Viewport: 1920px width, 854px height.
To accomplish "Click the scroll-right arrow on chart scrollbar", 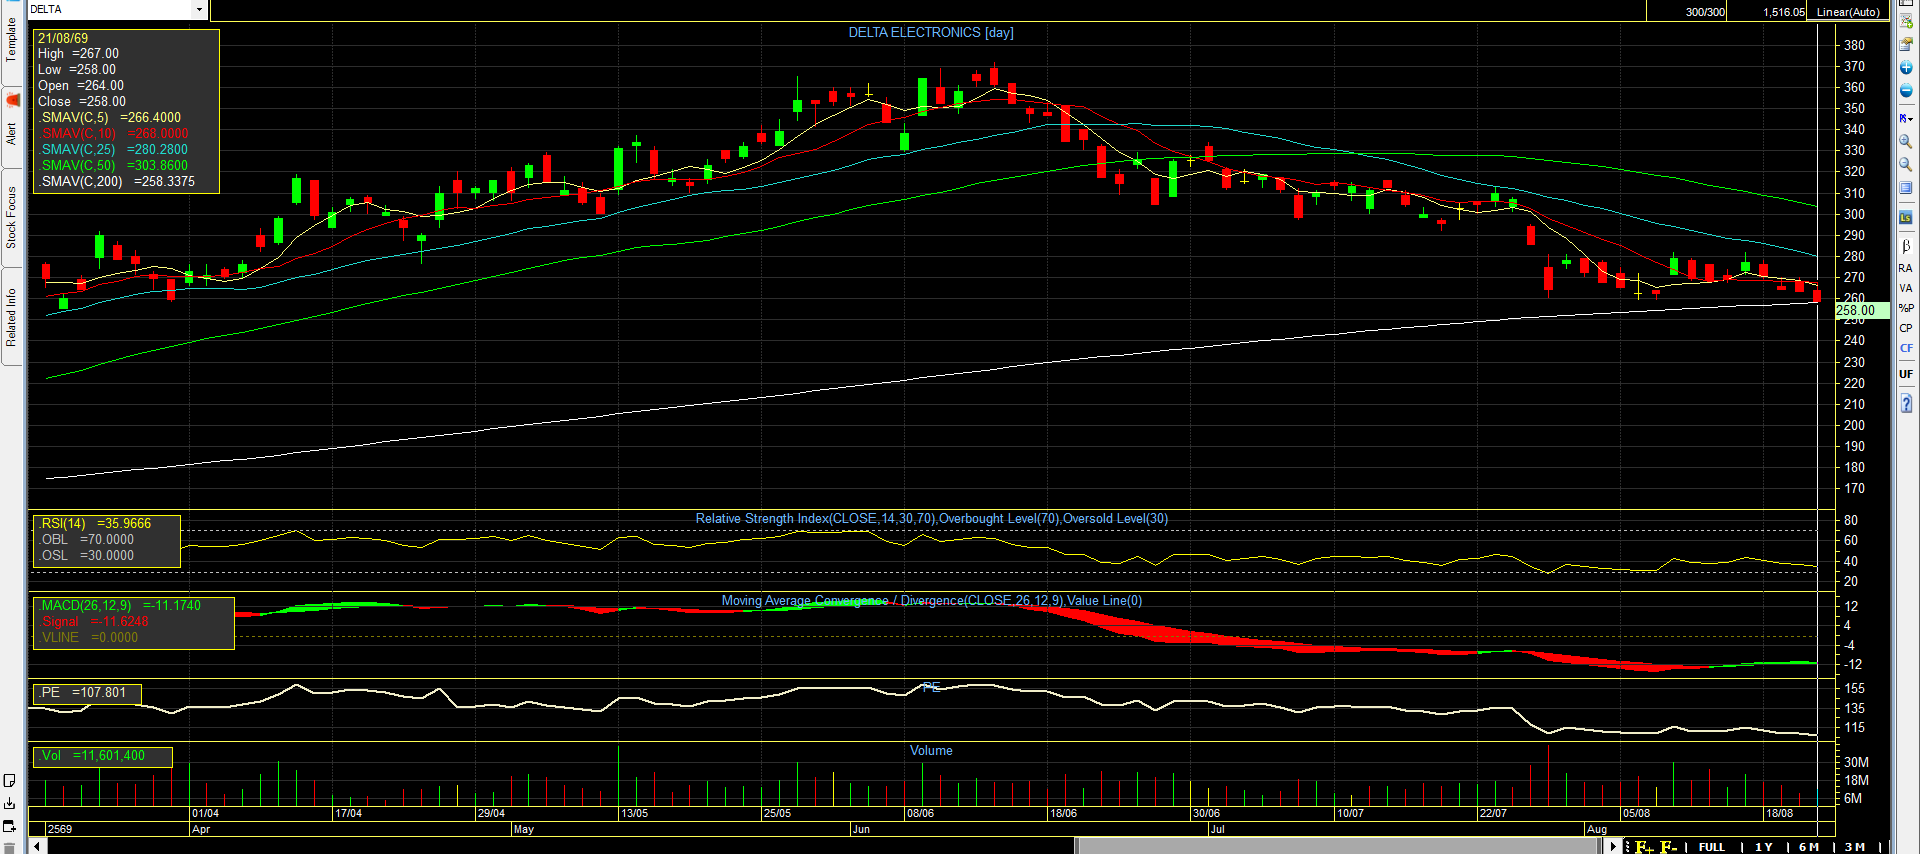I will pyautogui.click(x=1614, y=847).
